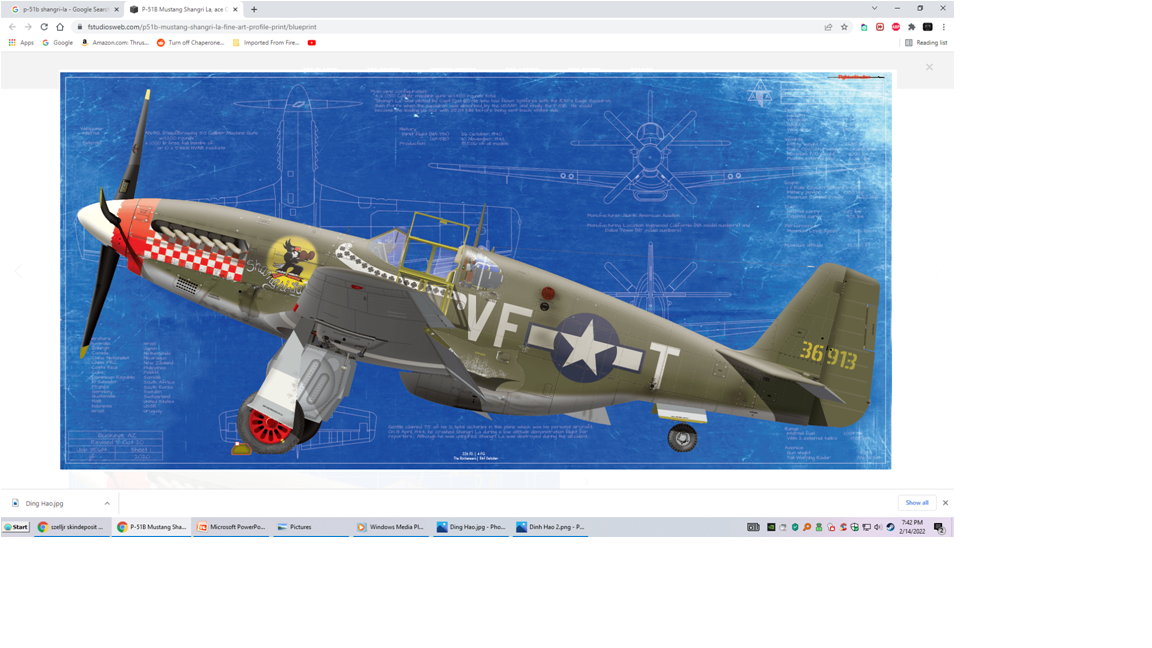Click the dark profile icon in toolbar
Screen dimensions: 1152x648
pos(928,27)
